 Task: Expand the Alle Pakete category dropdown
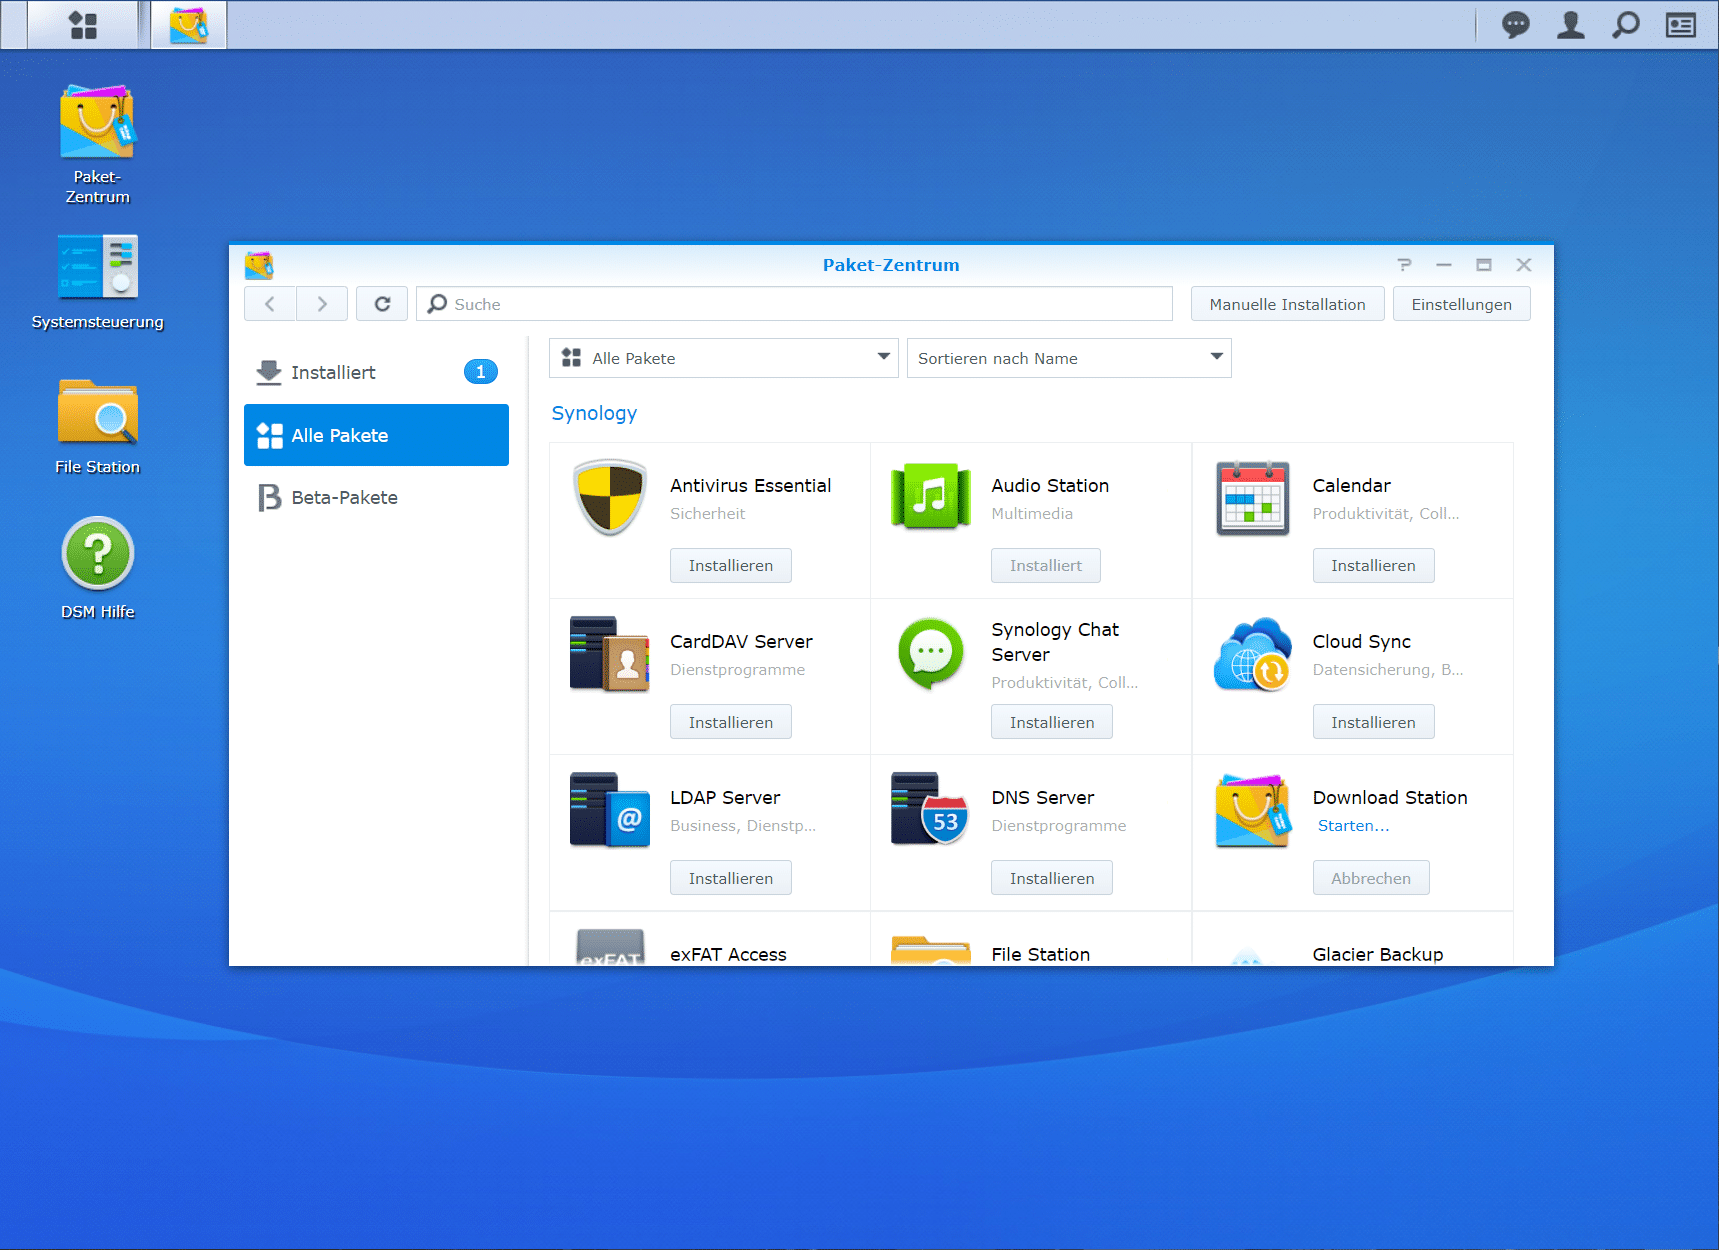[723, 358]
